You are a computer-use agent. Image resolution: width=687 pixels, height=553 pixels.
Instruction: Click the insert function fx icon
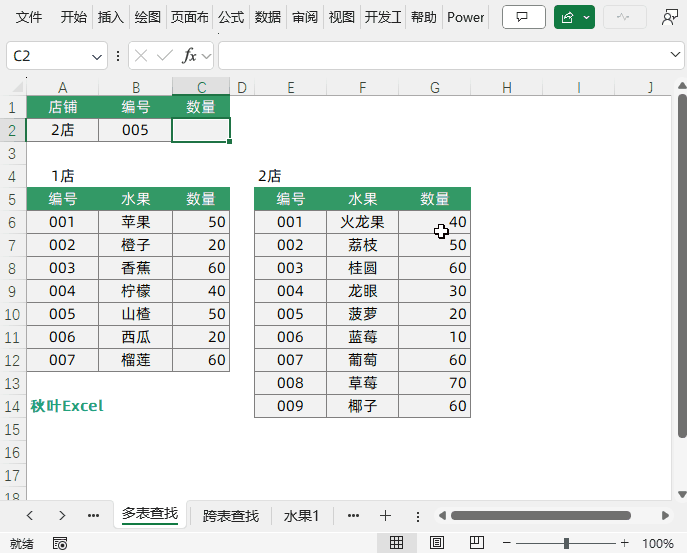(189, 56)
